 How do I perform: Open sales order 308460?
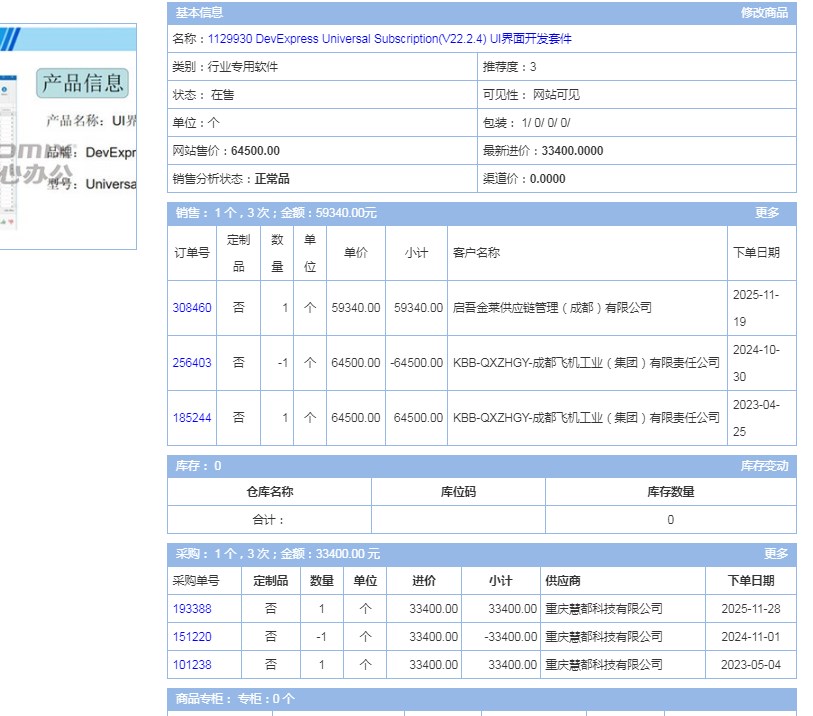coord(192,308)
